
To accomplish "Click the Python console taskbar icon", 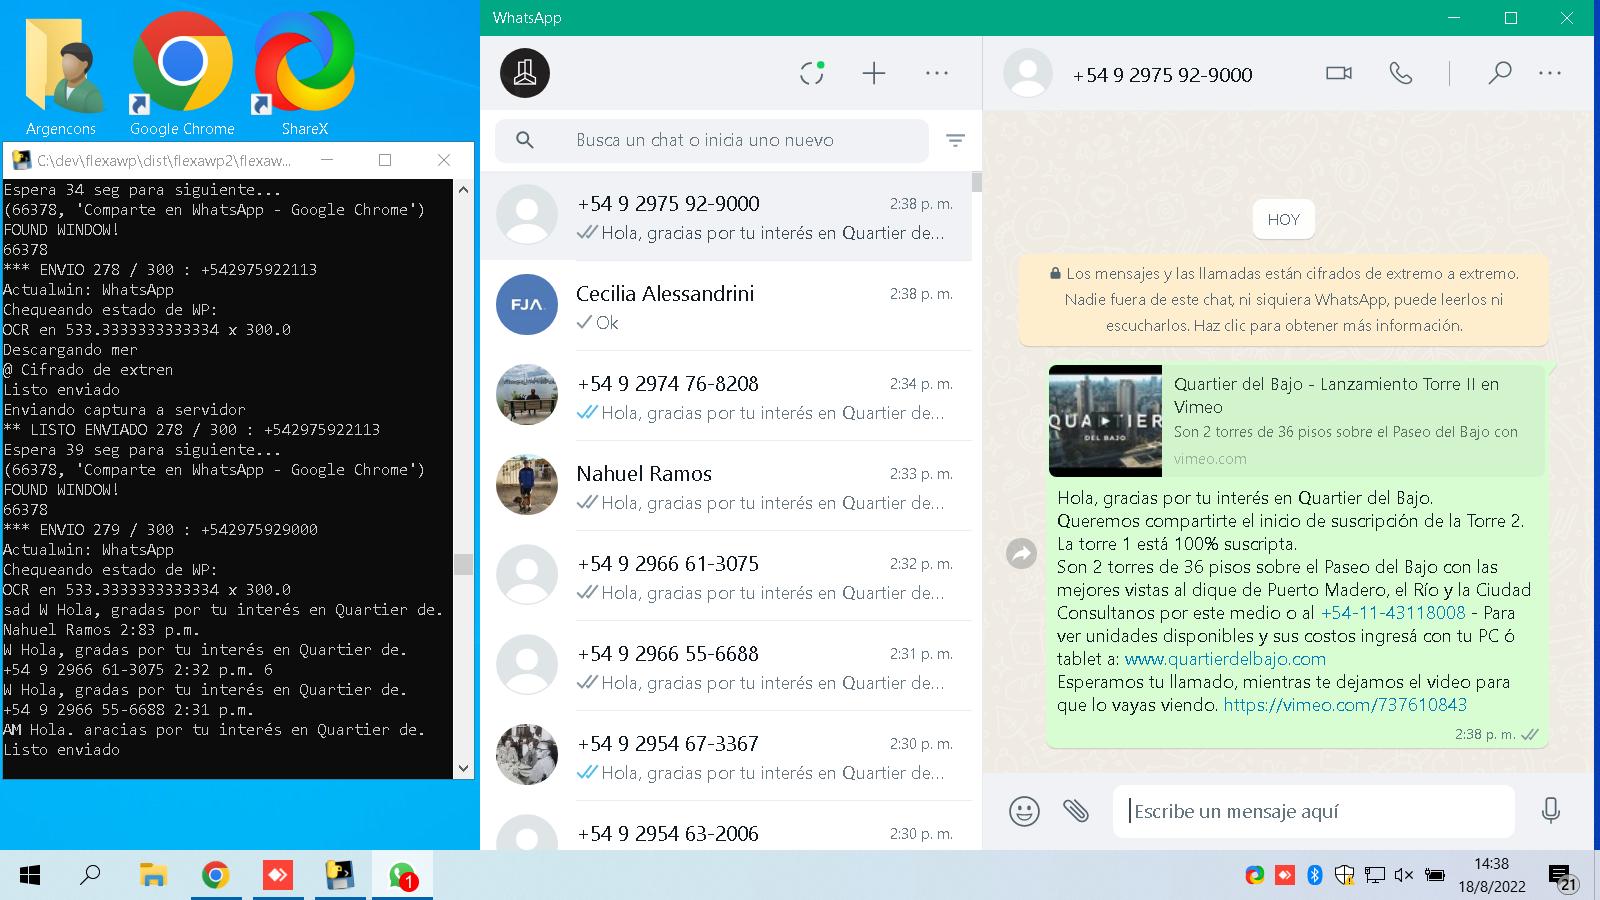I will (340, 876).
